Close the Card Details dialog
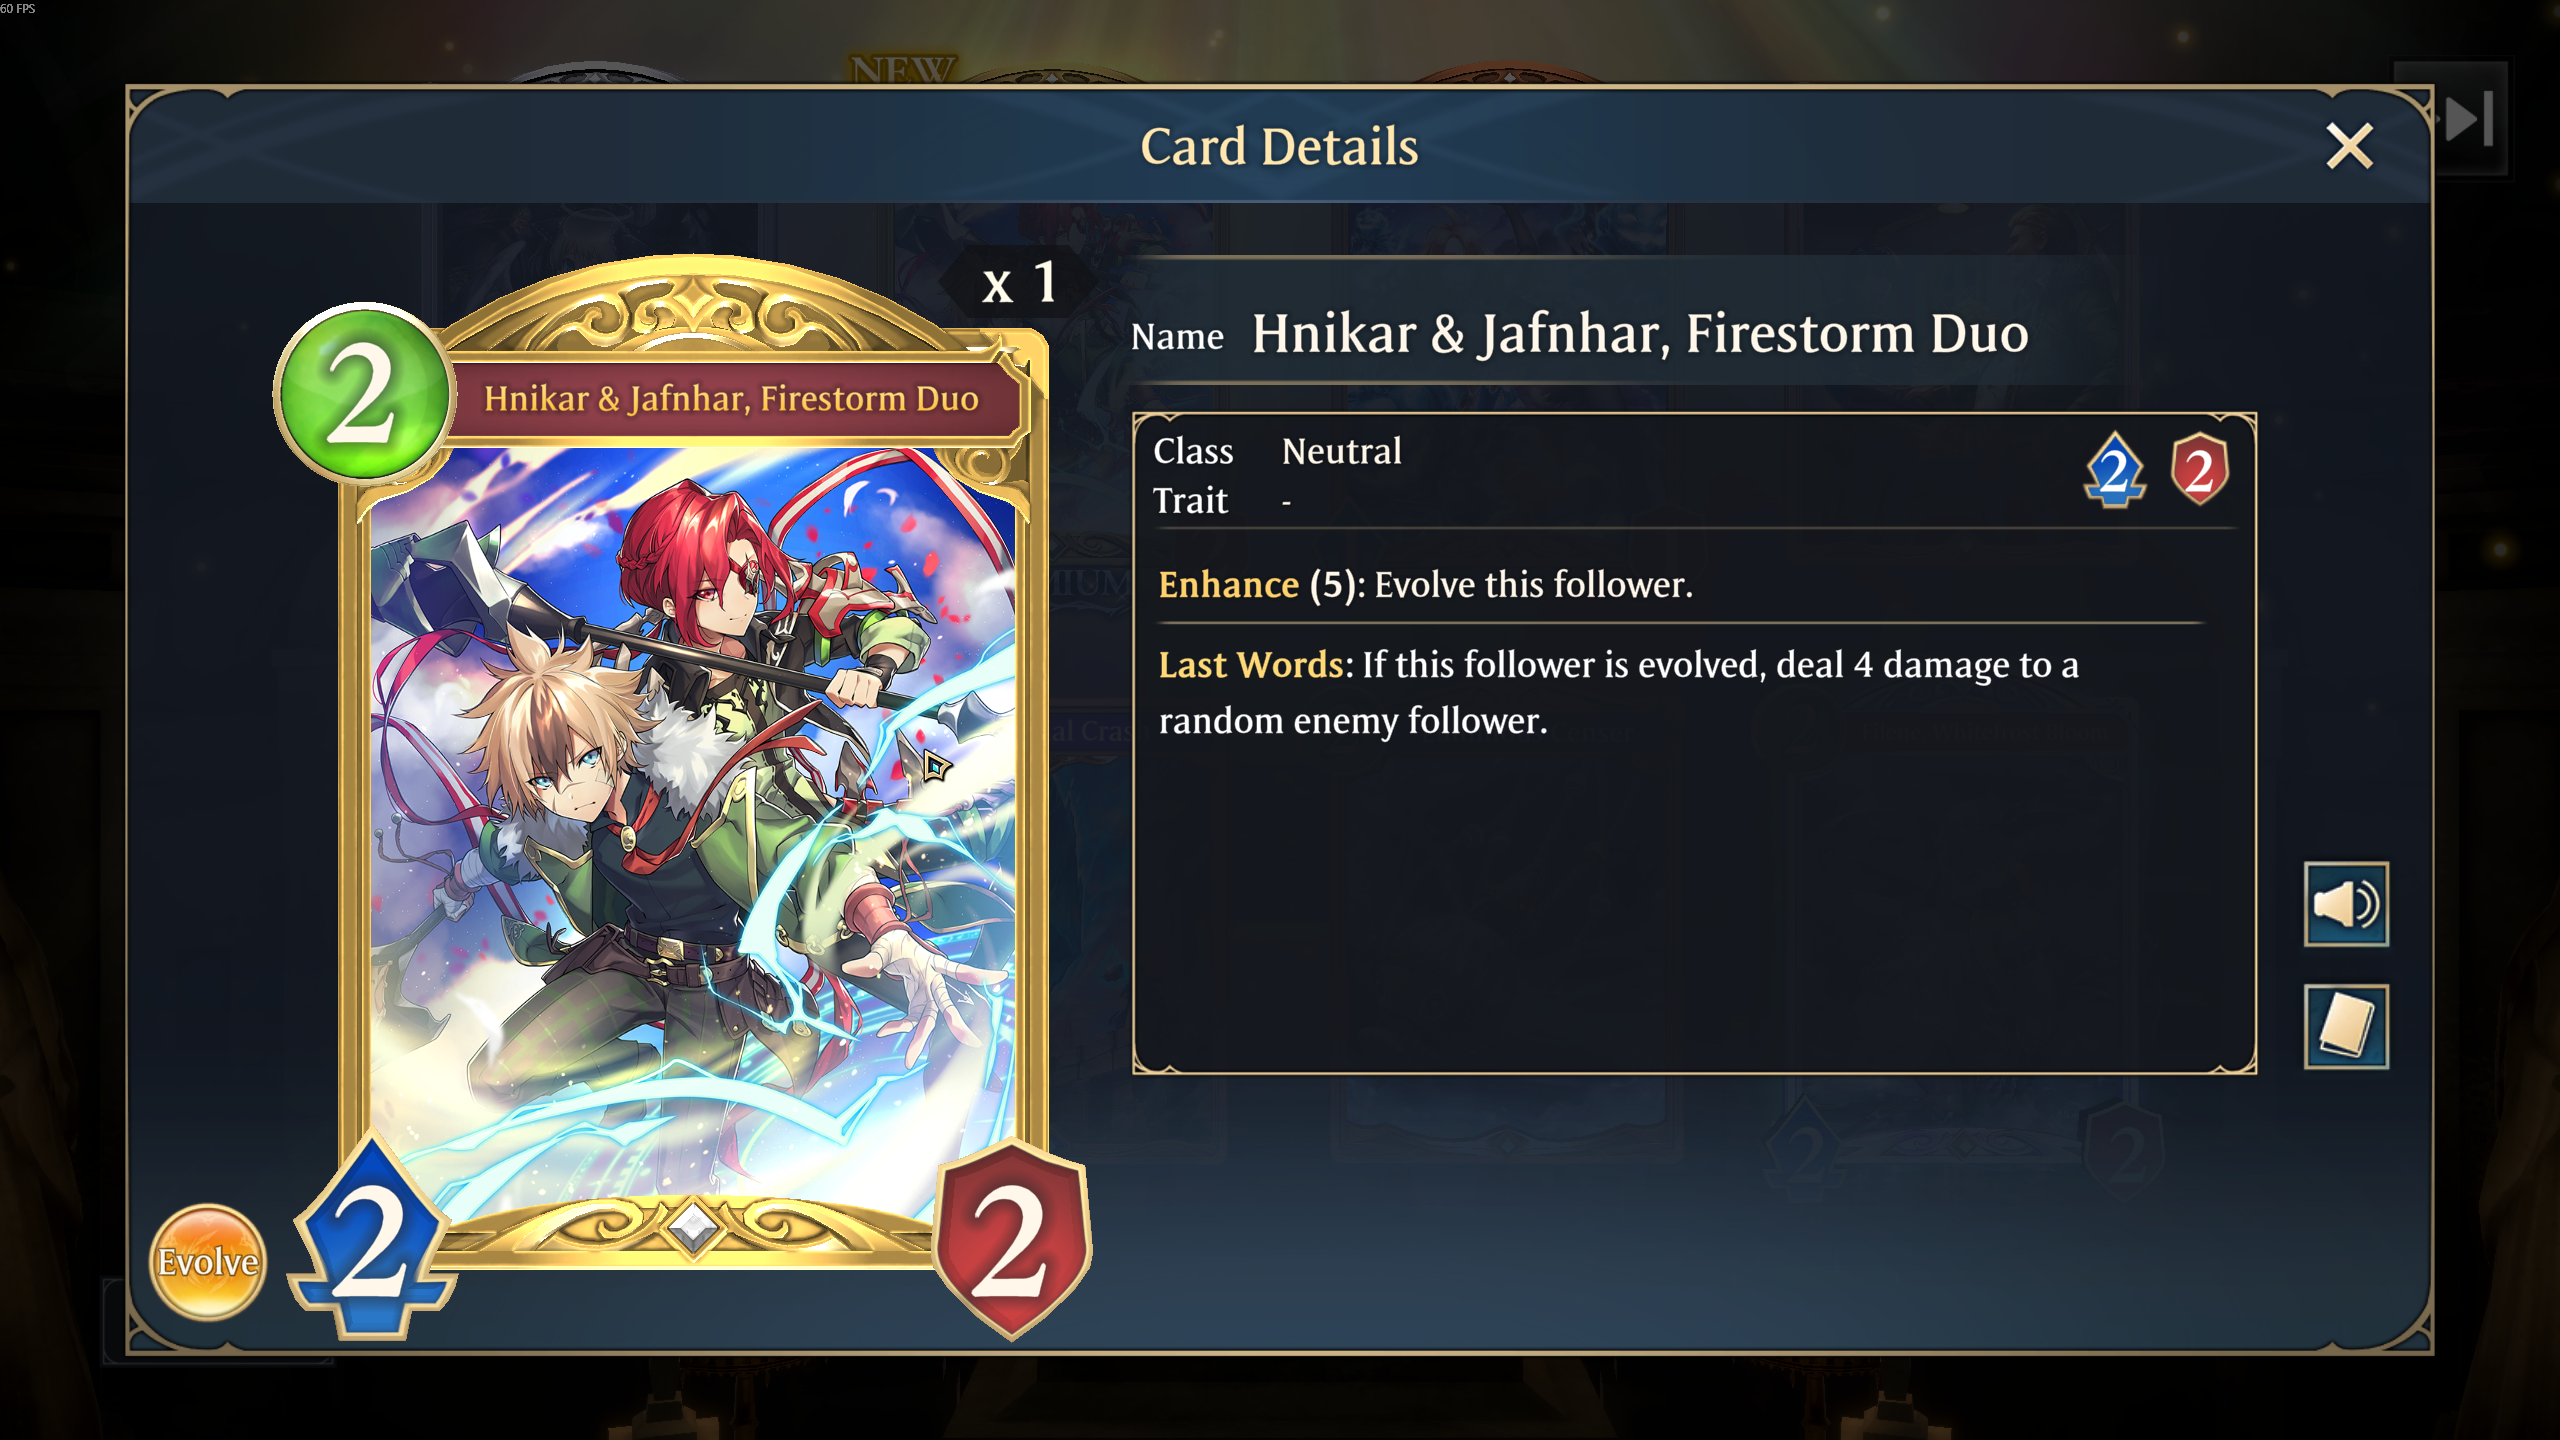 point(2349,146)
